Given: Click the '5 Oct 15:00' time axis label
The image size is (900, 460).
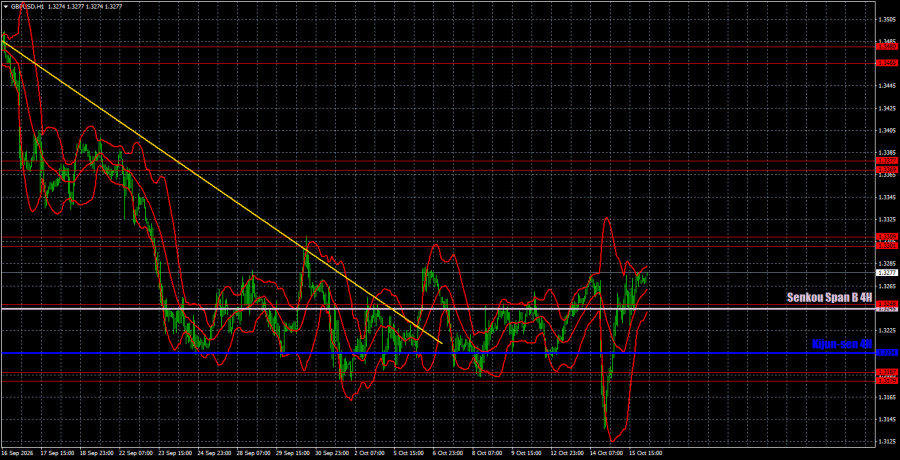Looking at the screenshot, I should [x=408, y=453].
